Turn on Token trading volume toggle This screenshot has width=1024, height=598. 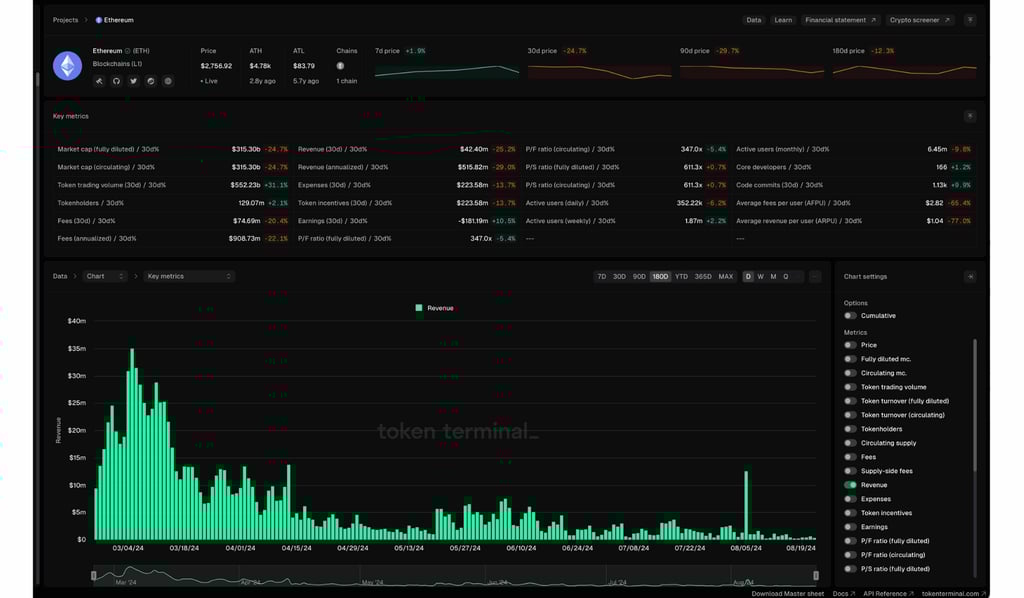click(x=850, y=387)
